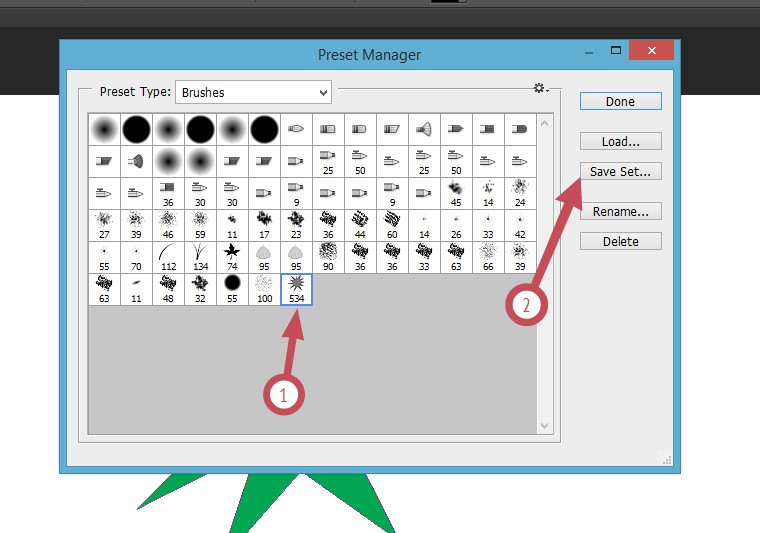Select the brush preset labeled 90
Viewport: 760px width, 533px height.
328,257
